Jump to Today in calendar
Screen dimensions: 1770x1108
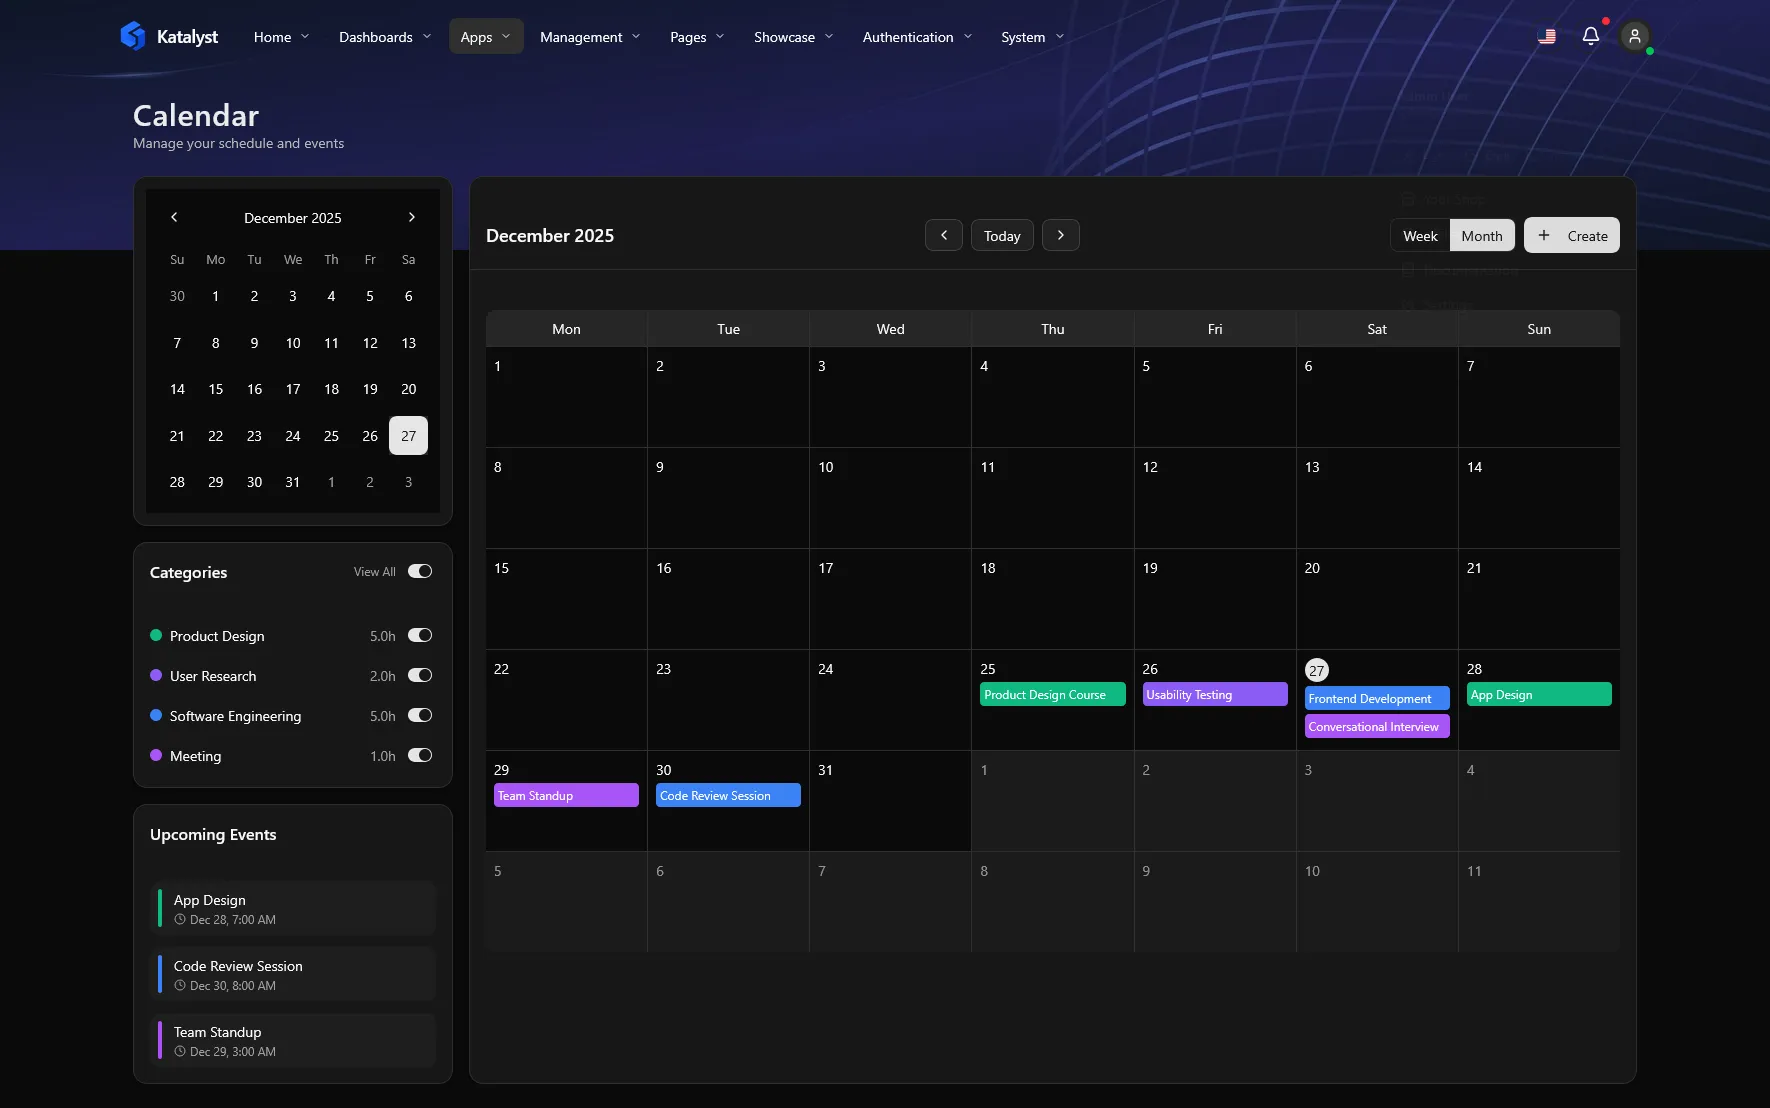(1001, 236)
